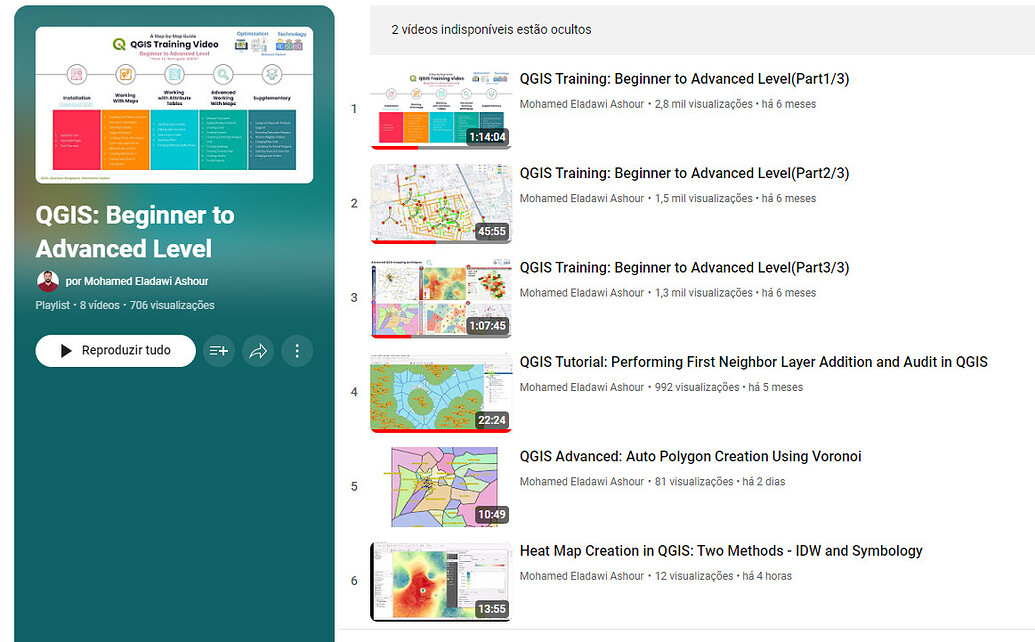The height and width of the screenshot is (642, 1035).
Task: Open QGIS Training Beginner to Advanced Part2/3
Action: click(683, 173)
